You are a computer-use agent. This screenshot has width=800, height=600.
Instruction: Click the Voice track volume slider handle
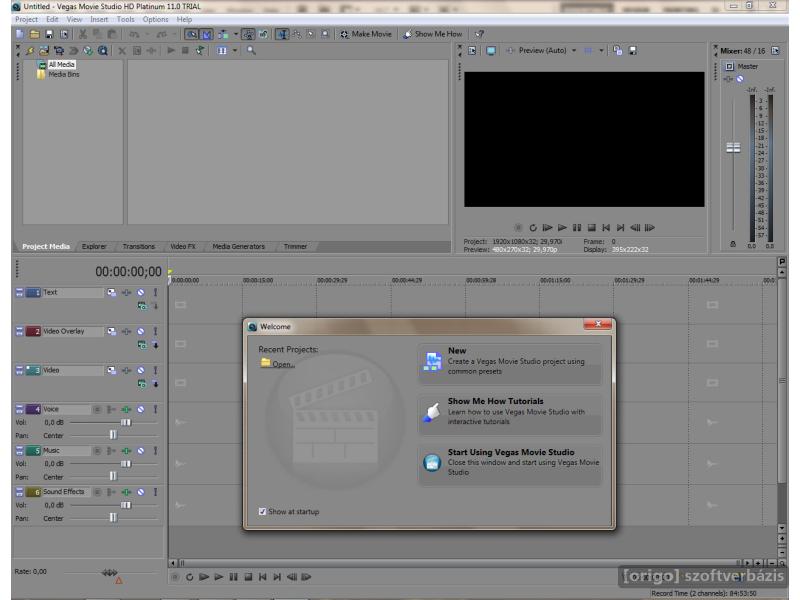tap(126, 422)
